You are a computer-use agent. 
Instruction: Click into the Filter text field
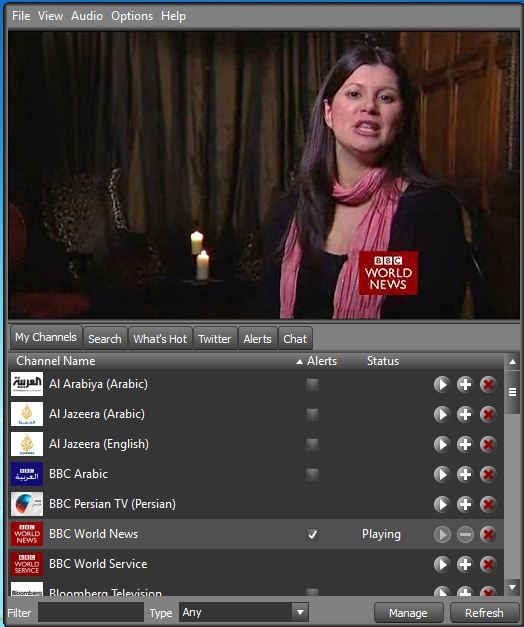(91, 612)
